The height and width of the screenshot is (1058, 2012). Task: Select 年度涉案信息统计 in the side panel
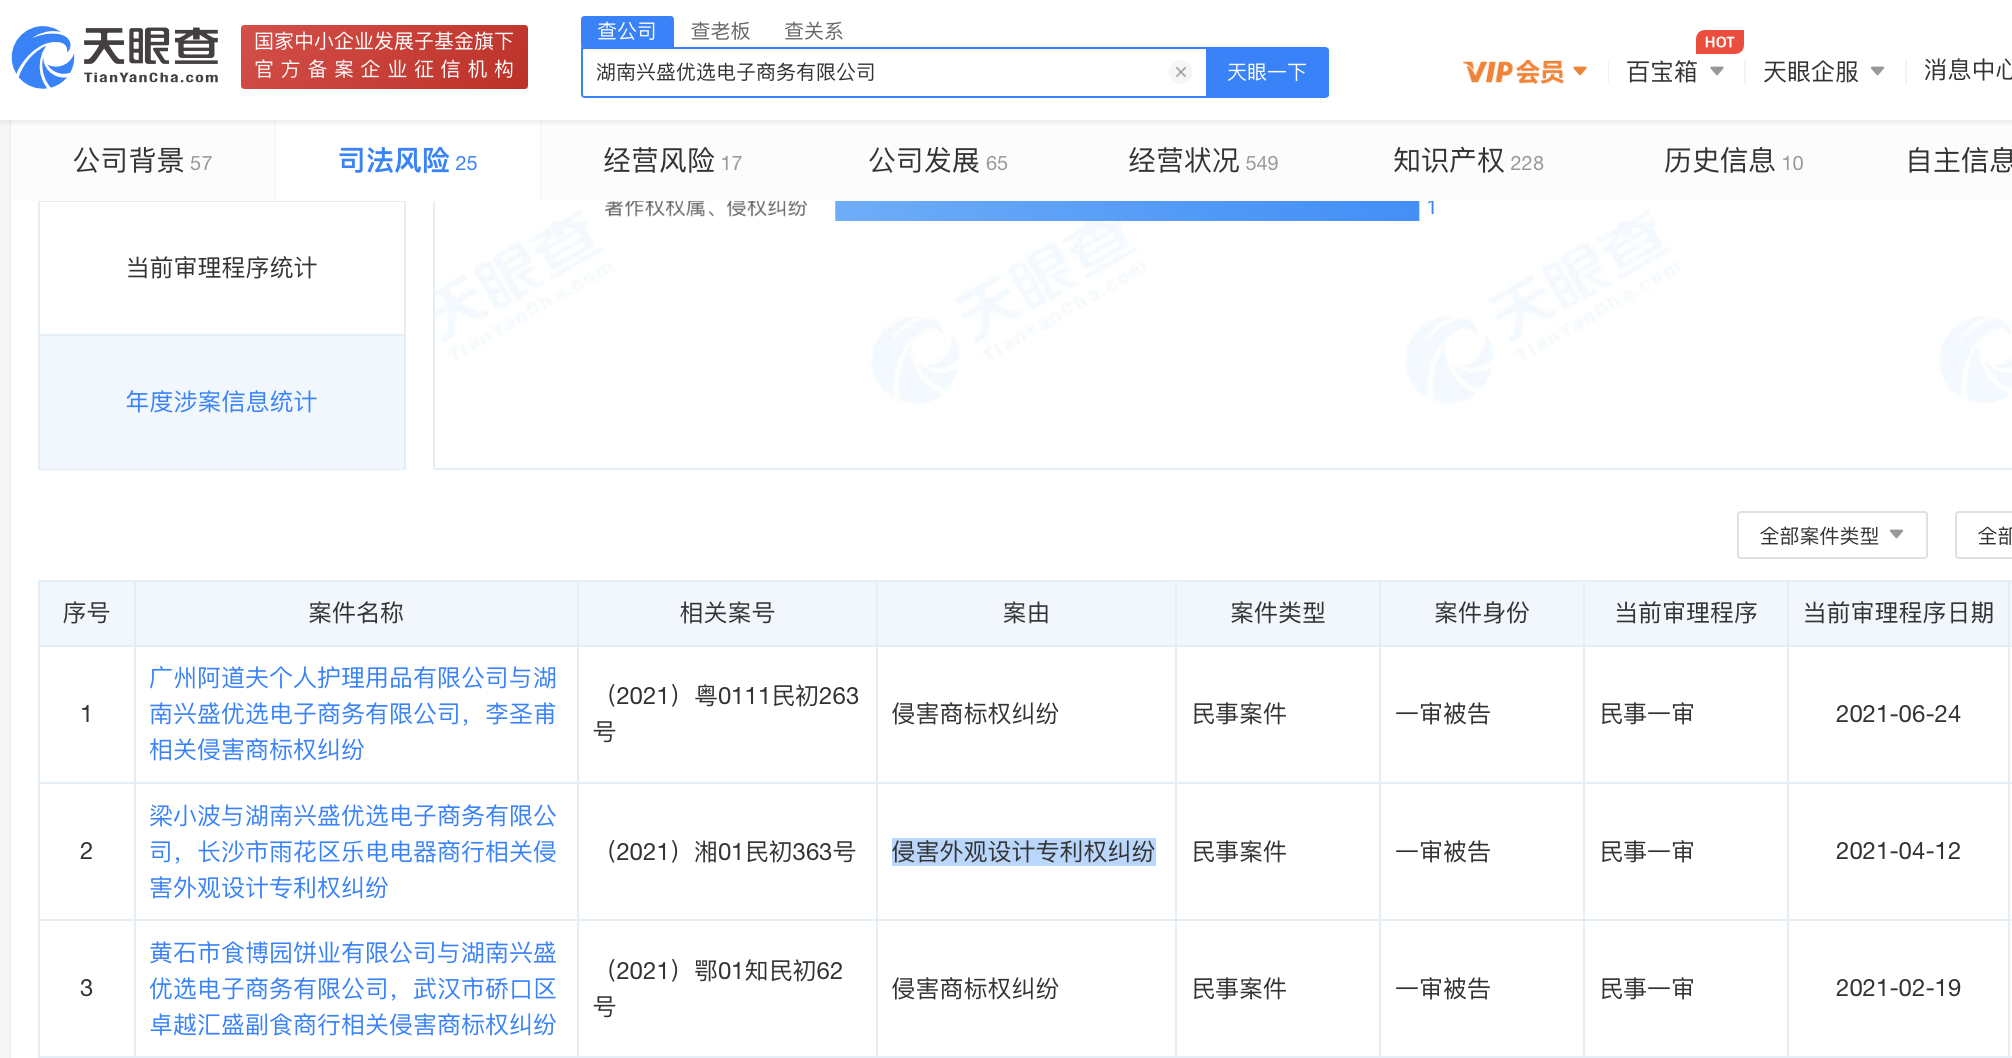click(222, 402)
